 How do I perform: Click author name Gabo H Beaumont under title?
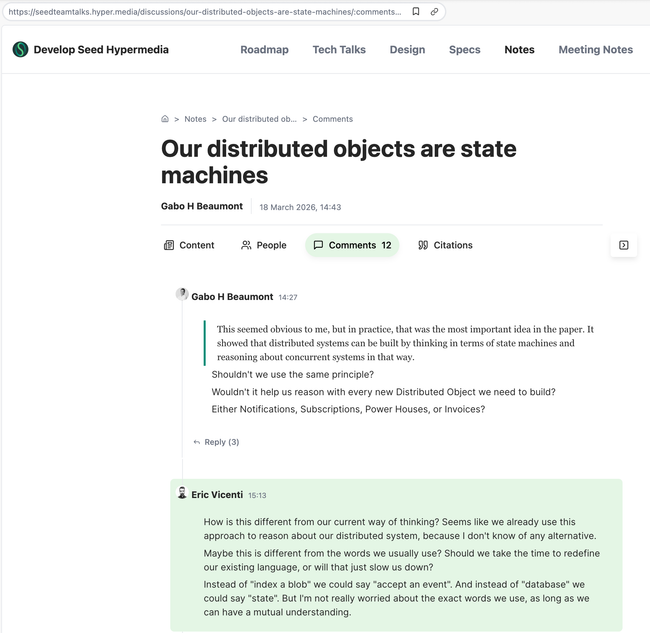coord(202,206)
